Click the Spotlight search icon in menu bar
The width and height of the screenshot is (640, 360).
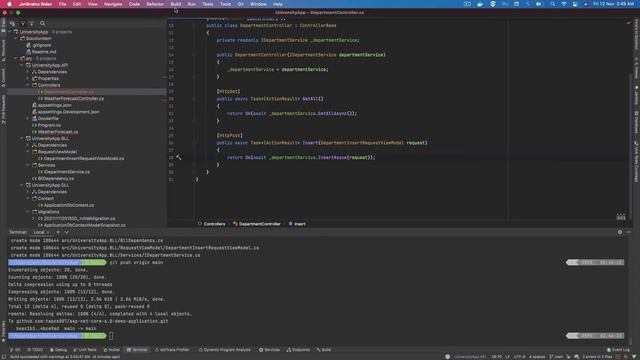553,4
